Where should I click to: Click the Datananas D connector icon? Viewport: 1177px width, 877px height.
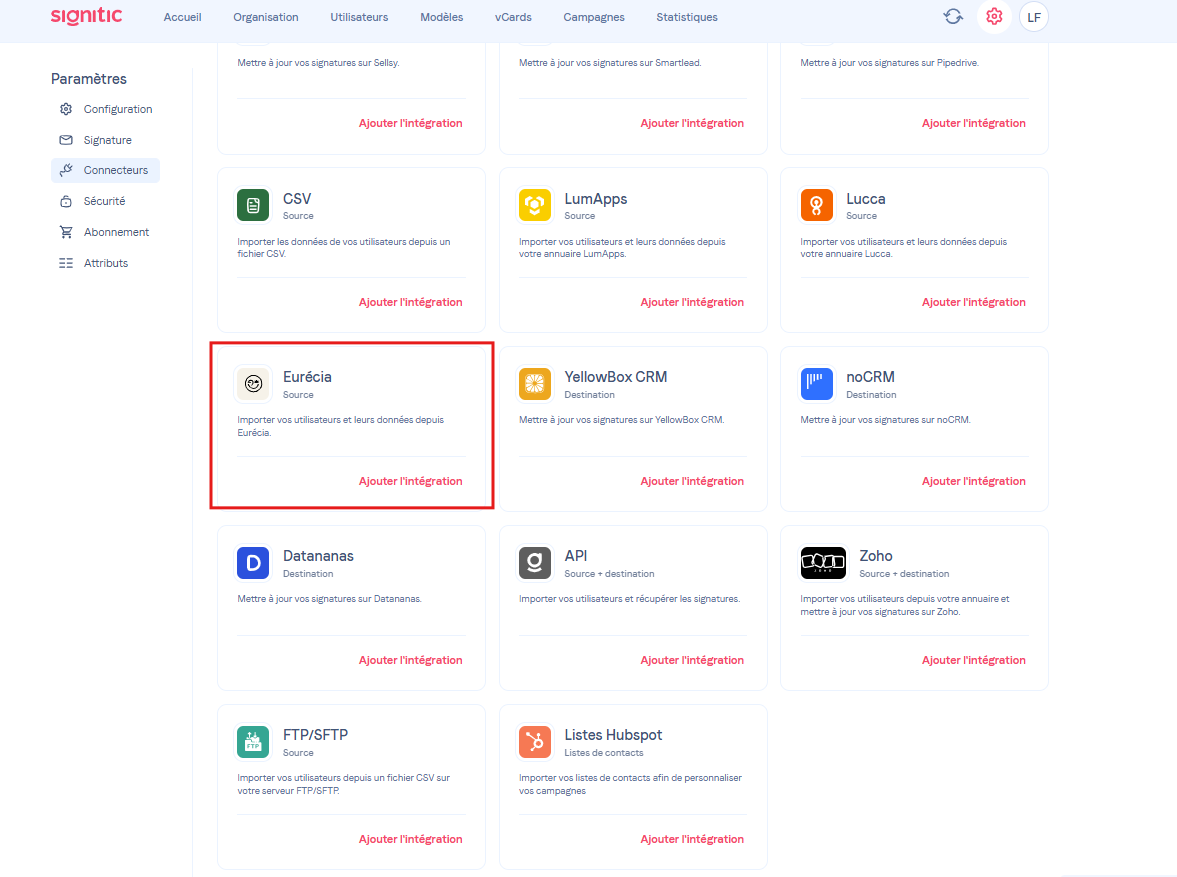pos(253,562)
